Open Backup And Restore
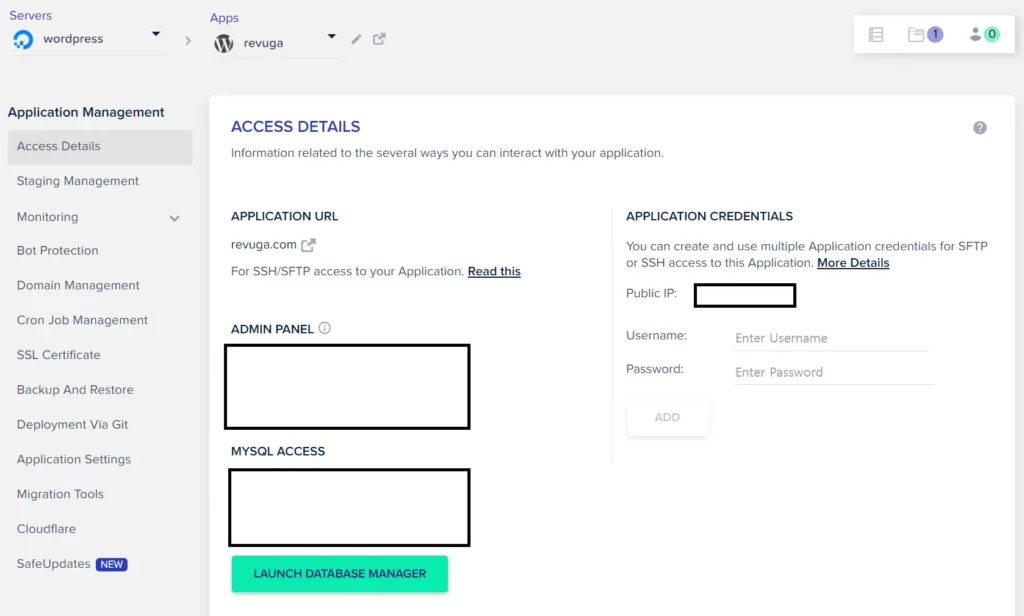This screenshot has height=616, width=1024. point(75,390)
